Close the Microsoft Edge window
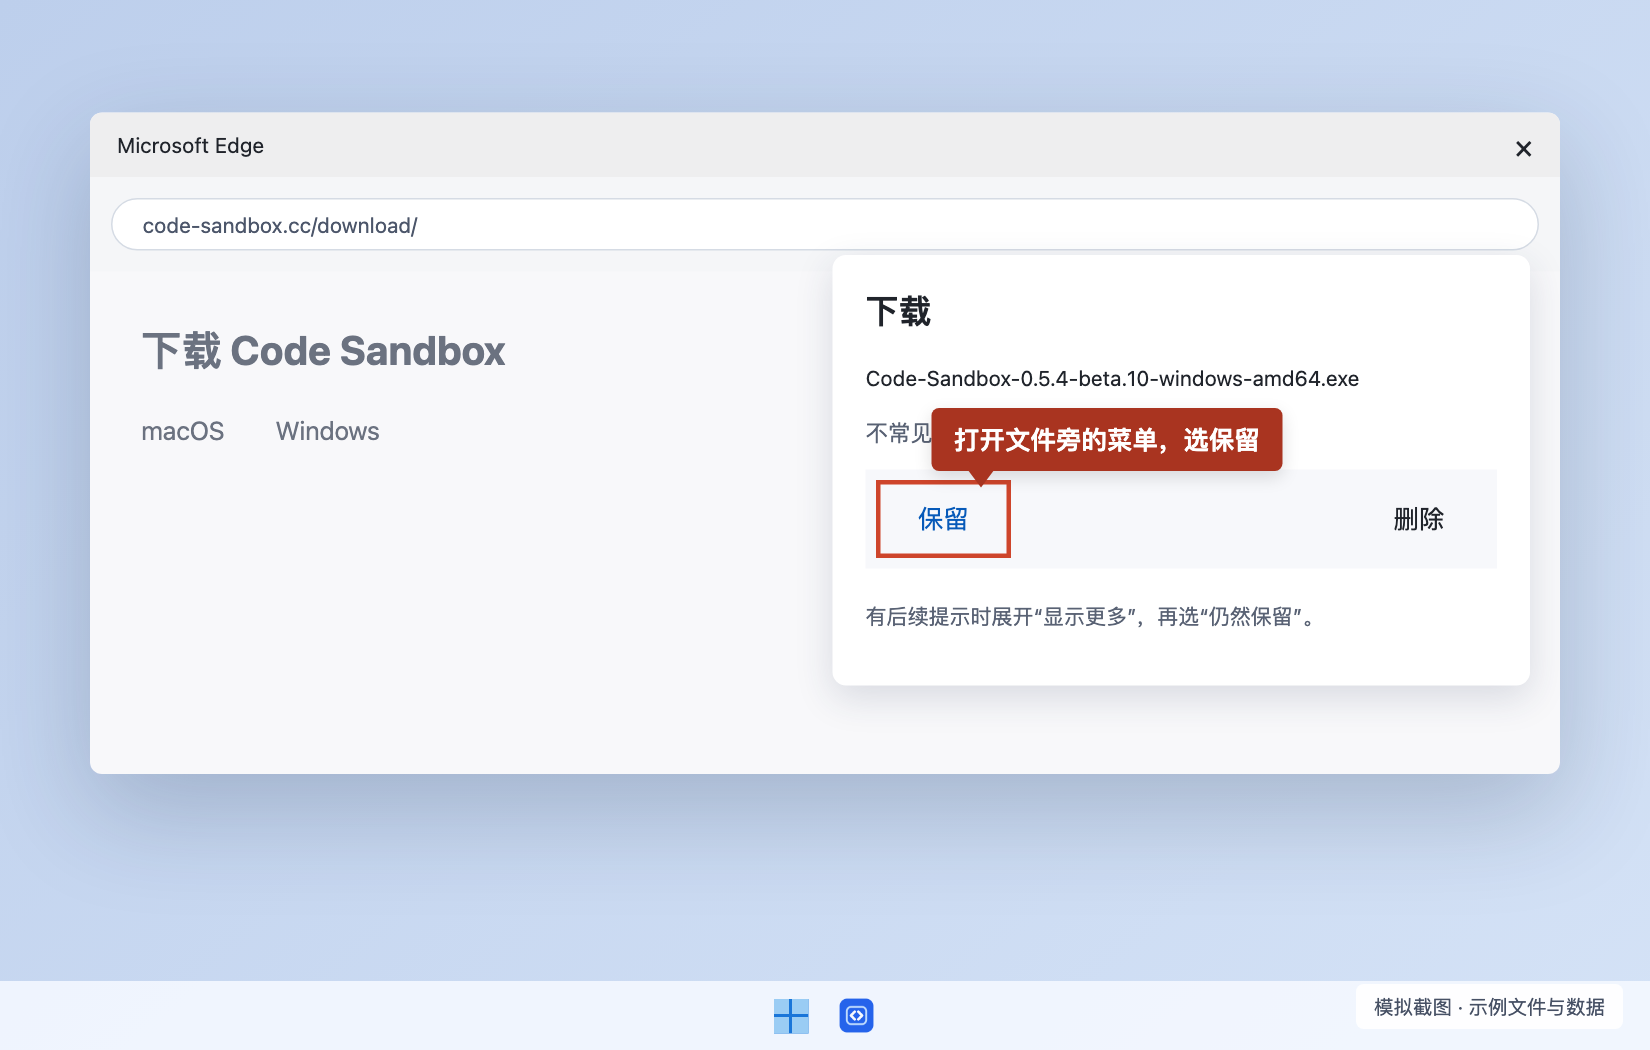This screenshot has height=1050, width=1650. tap(1523, 149)
